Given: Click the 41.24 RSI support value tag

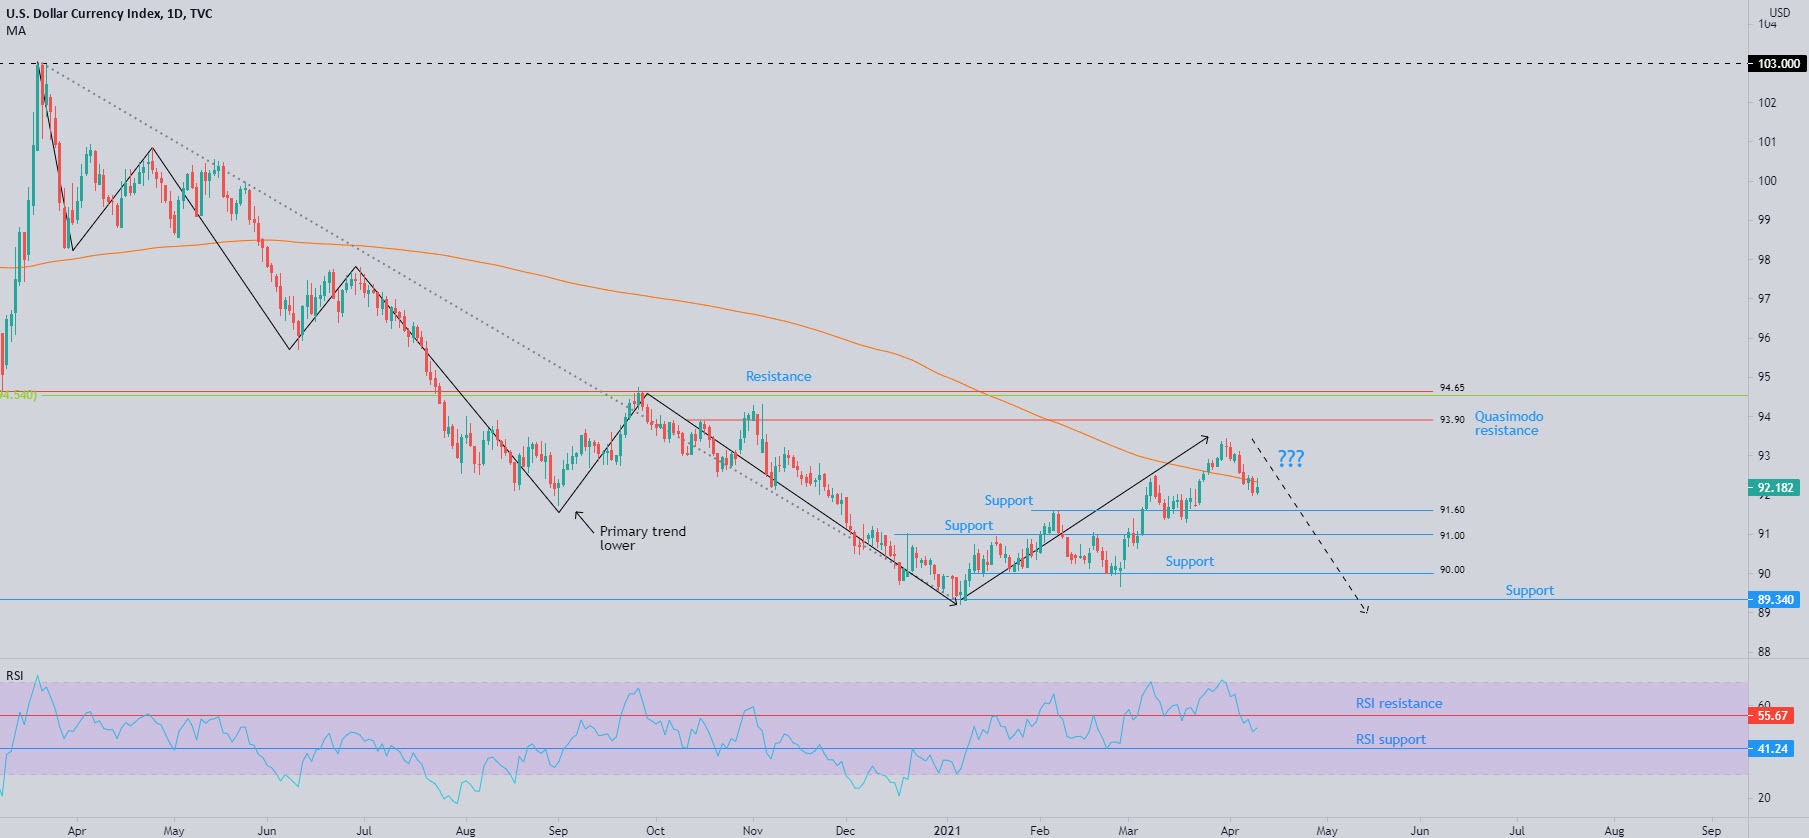Looking at the screenshot, I should (1772, 749).
